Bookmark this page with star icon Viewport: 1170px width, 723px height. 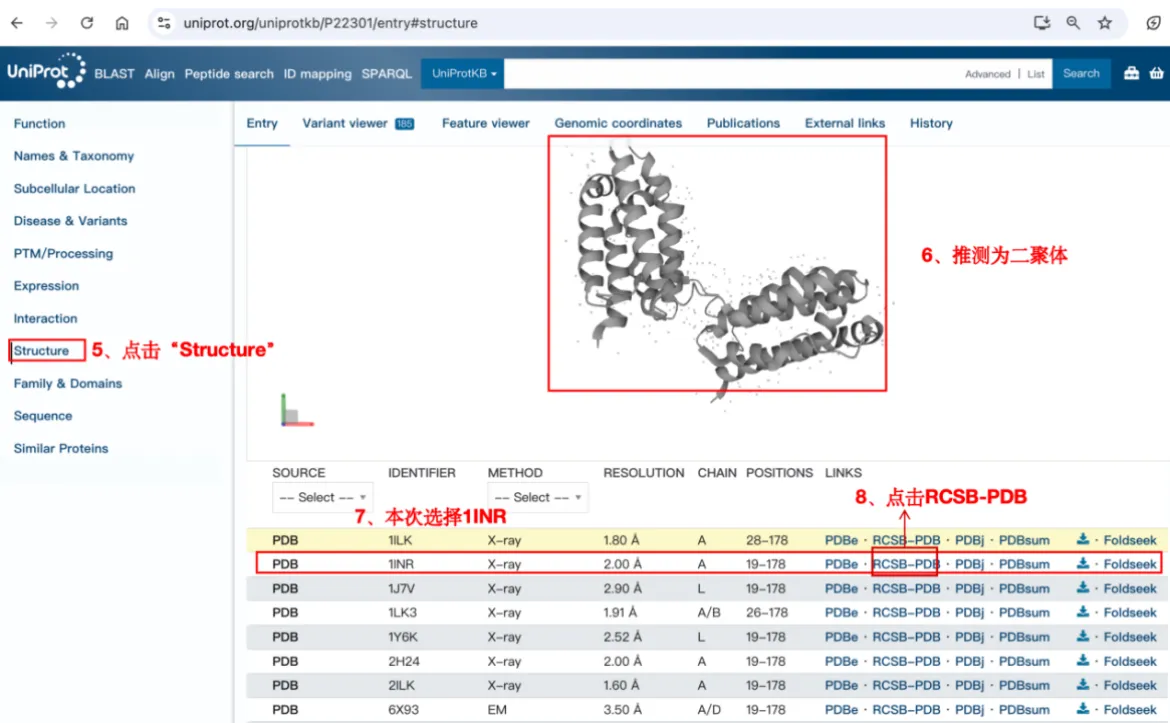[x=1105, y=22]
